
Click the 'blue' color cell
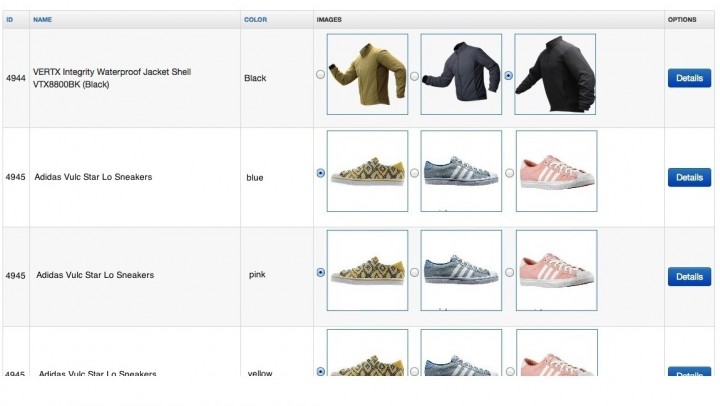coord(254,178)
